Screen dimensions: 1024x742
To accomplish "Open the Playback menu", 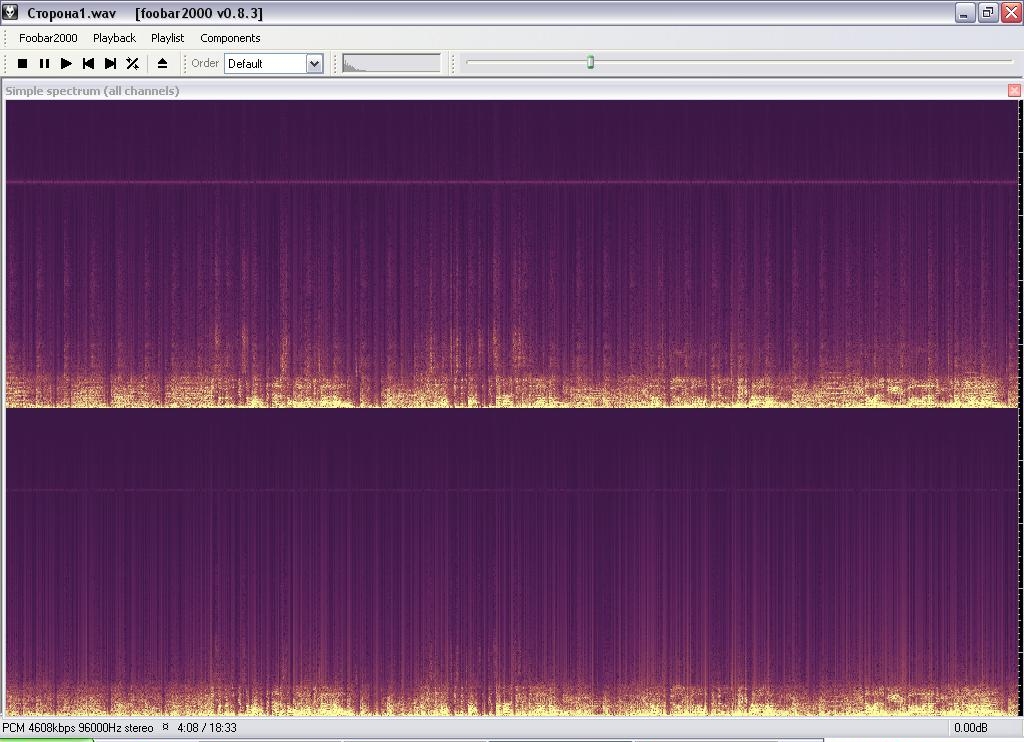I will click(x=114, y=38).
